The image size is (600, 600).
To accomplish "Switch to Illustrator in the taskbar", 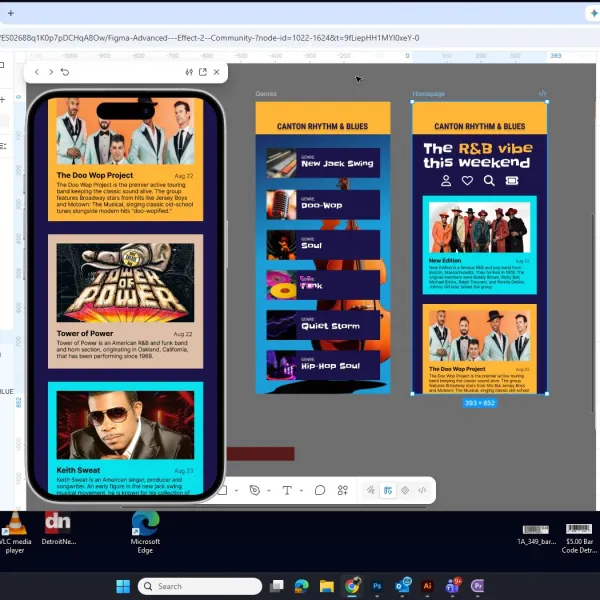I will (427, 586).
